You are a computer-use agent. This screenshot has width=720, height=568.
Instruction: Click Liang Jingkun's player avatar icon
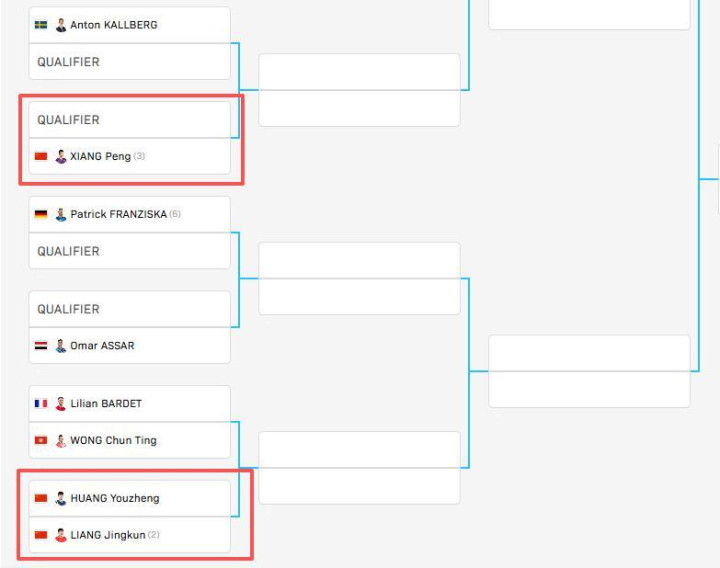(x=61, y=535)
